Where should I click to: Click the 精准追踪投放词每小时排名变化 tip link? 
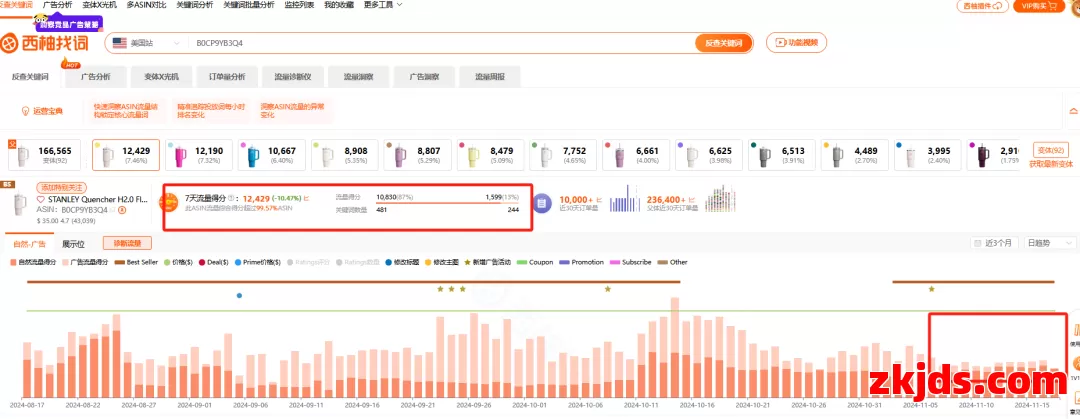[x=211, y=111]
